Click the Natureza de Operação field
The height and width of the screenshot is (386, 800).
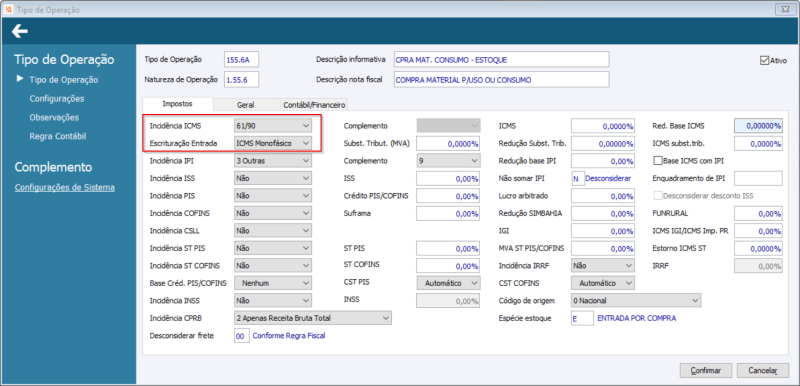241,80
